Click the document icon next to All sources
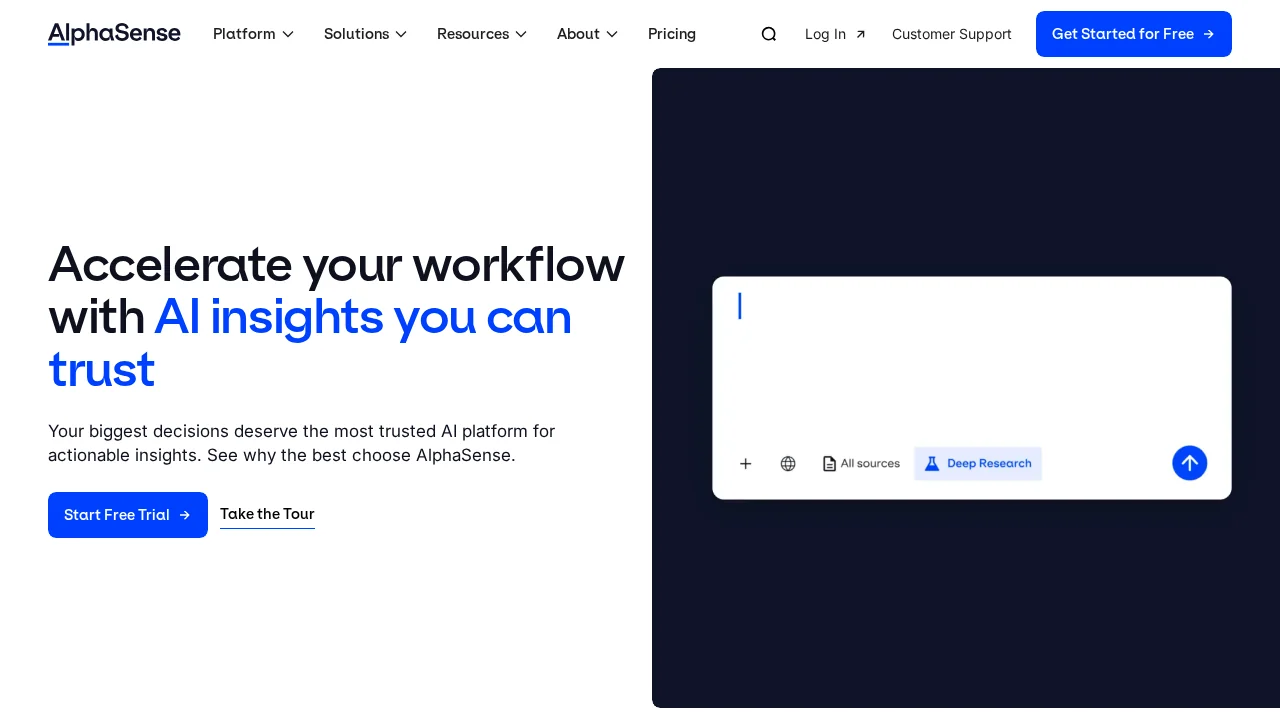This screenshot has width=1280, height=720. pyautogui.click(x=829, y=463)
